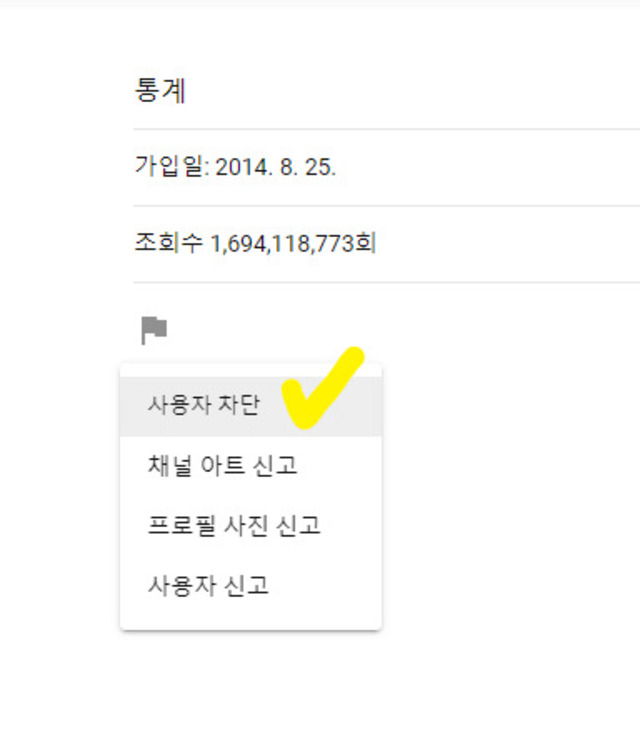Choose 사용자 신고 in the dropdown
The width and height of the screenshot is (640, 730).
(x=251, y=585)
